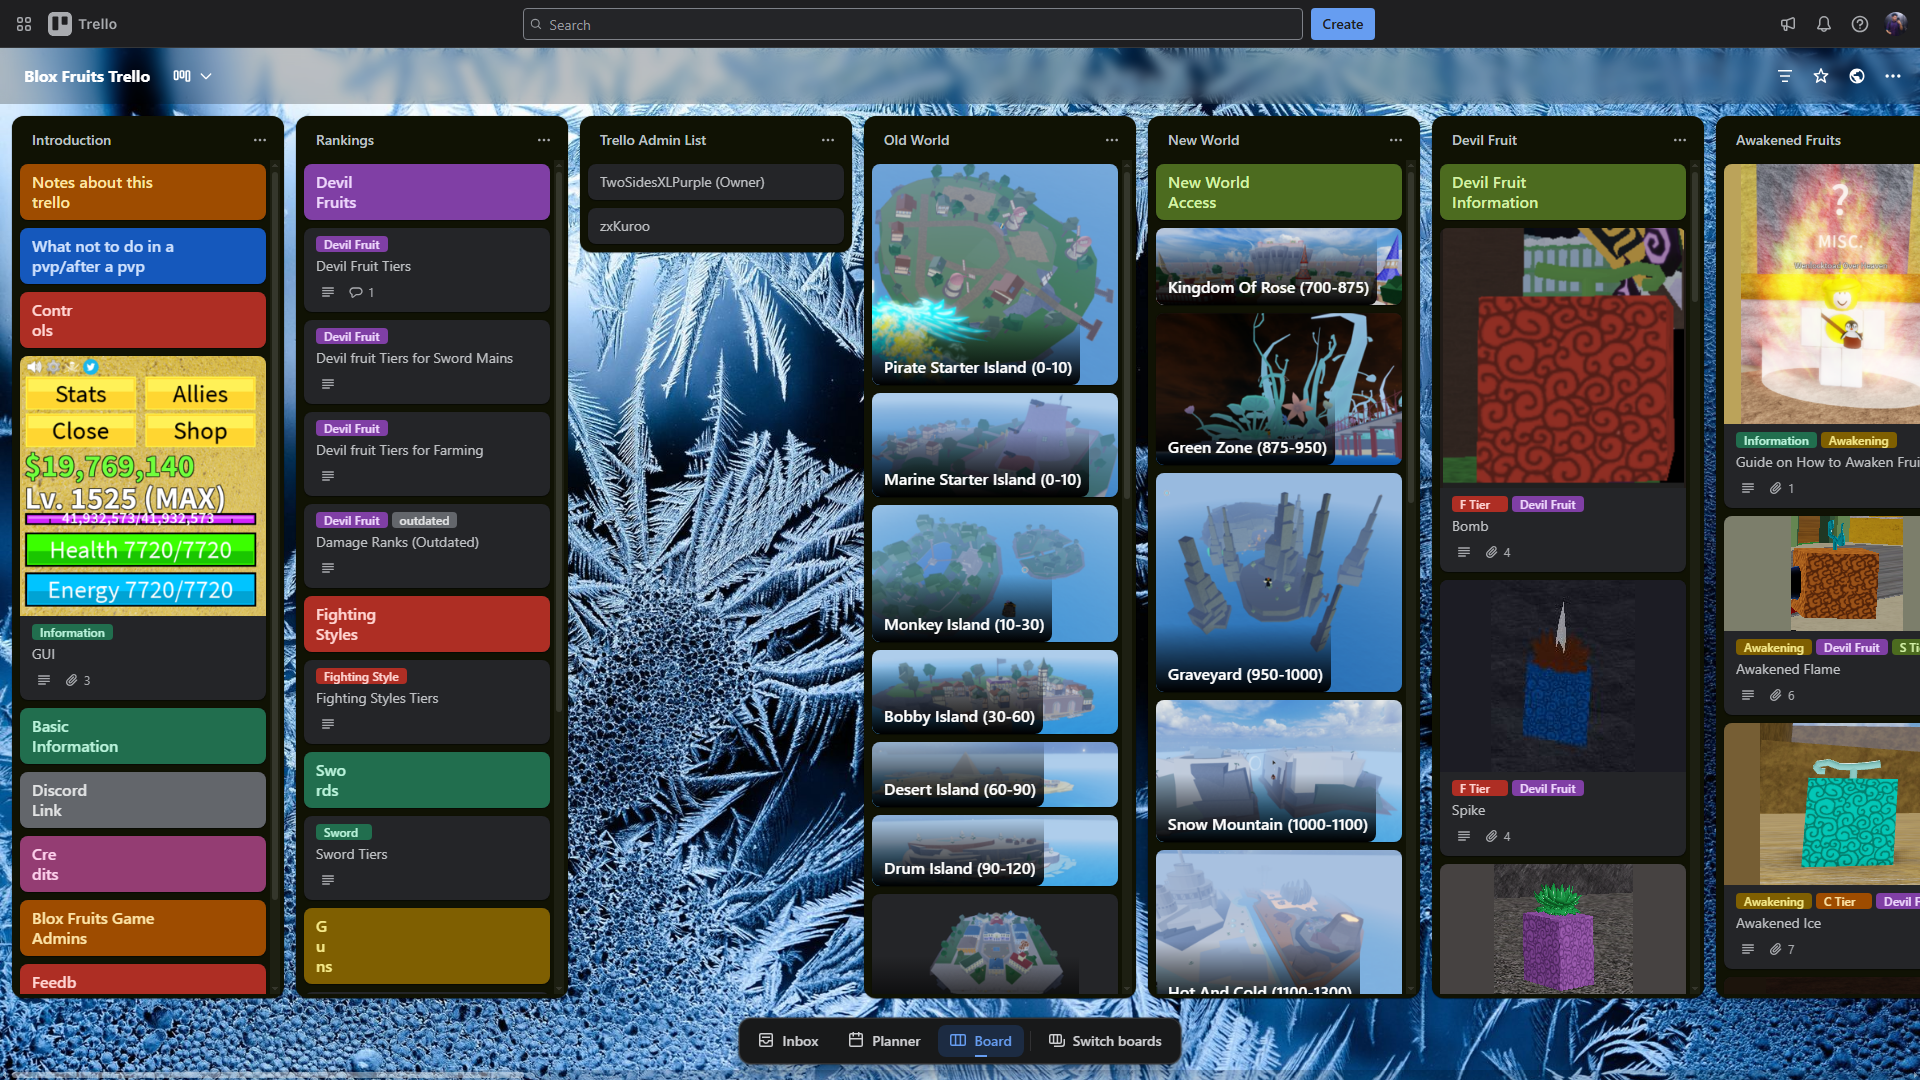
Task: Open the app switcher grid icon
Action: click(x=24, y=24)
